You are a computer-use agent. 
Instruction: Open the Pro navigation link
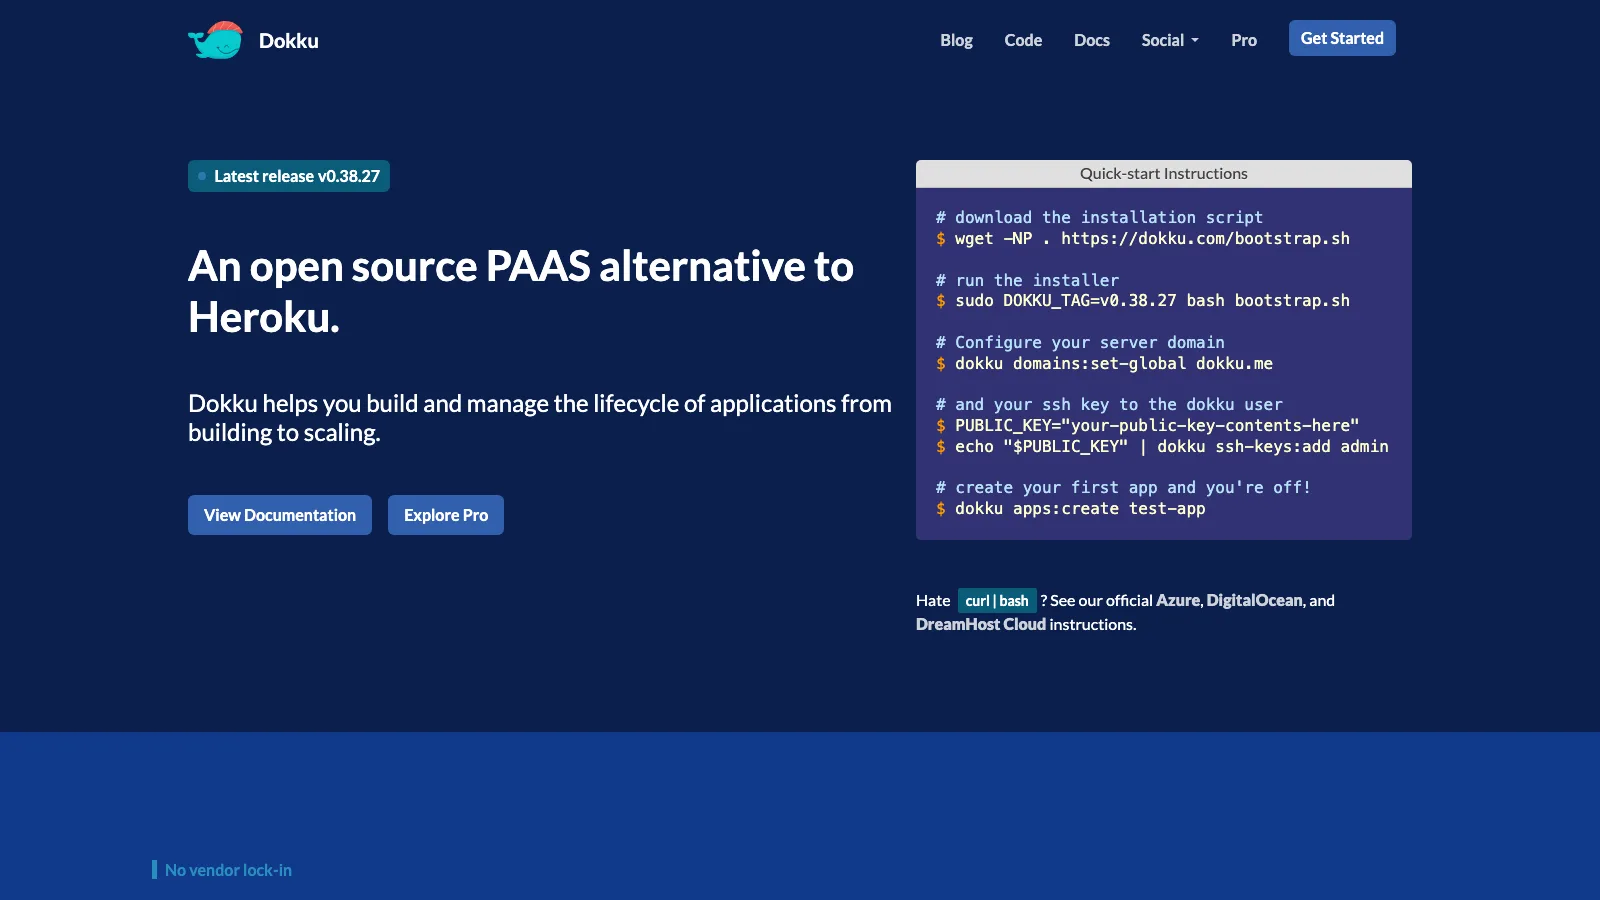pyautogui.click(x=1244, y=40)
